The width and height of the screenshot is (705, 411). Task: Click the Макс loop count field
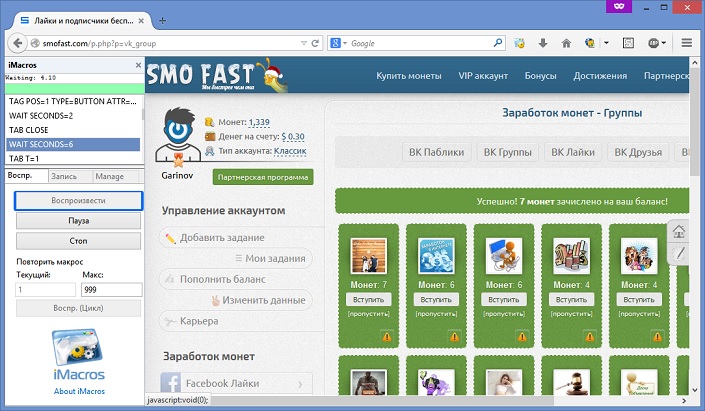point(112,290)
